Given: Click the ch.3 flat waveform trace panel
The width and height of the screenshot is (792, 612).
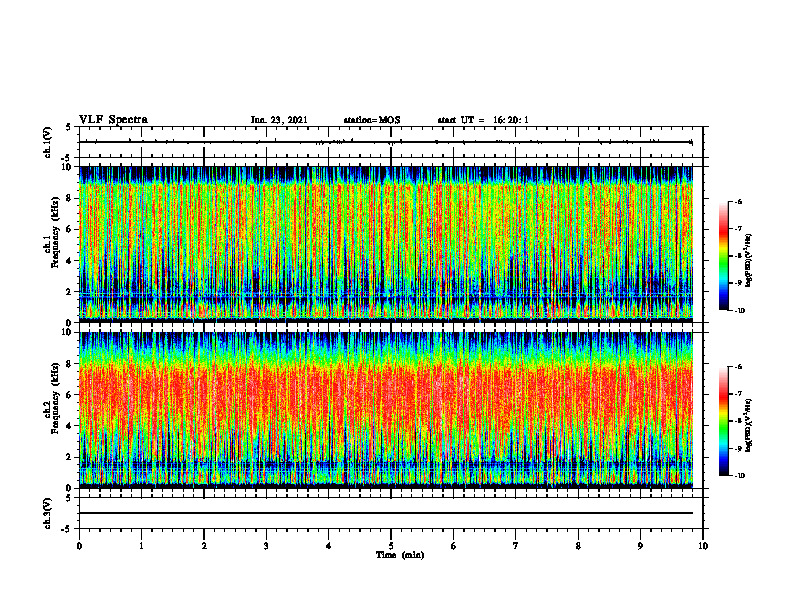Looking at the screenshot, I should (x=391, y=513).
